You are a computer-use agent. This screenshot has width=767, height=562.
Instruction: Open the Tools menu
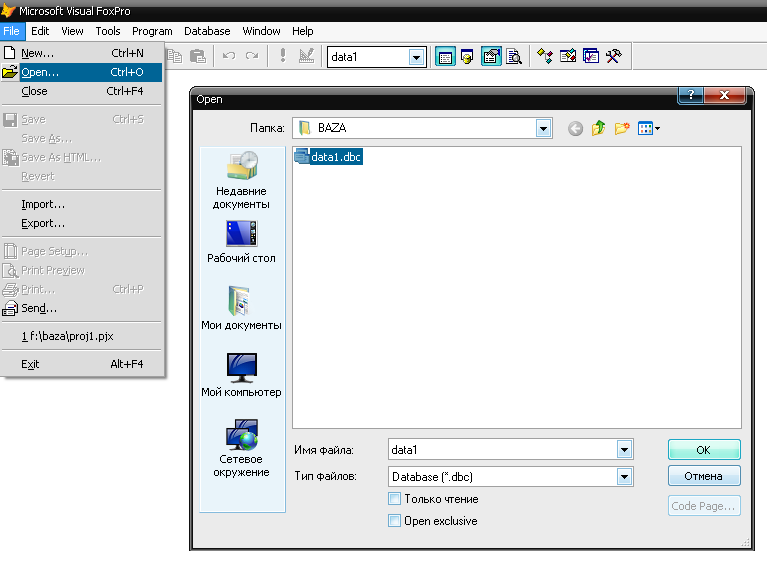pos(108,31)
